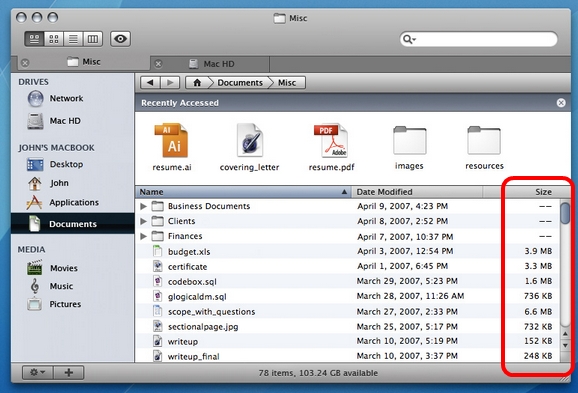Open Pictures in the sidebar
This screenshot has height=393, width=578.
(x=54, y=304)
